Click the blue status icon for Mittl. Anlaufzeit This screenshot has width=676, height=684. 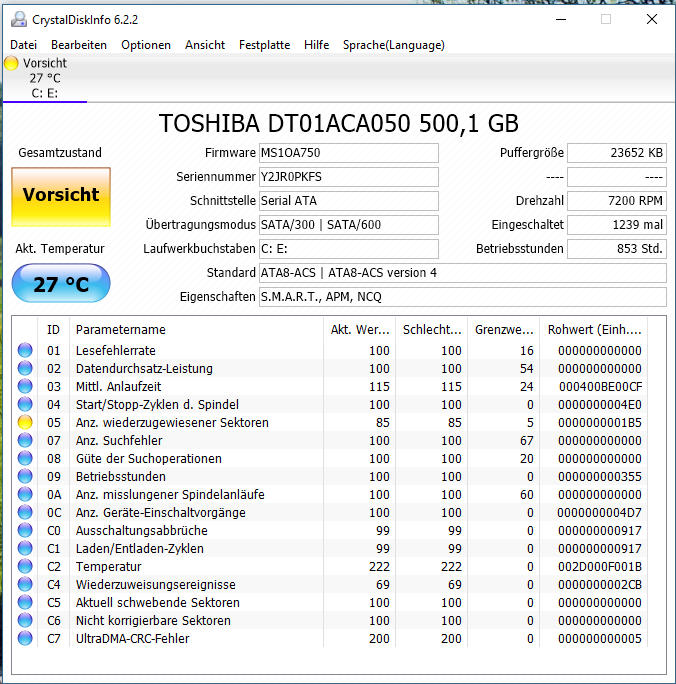tap(25, 386)
